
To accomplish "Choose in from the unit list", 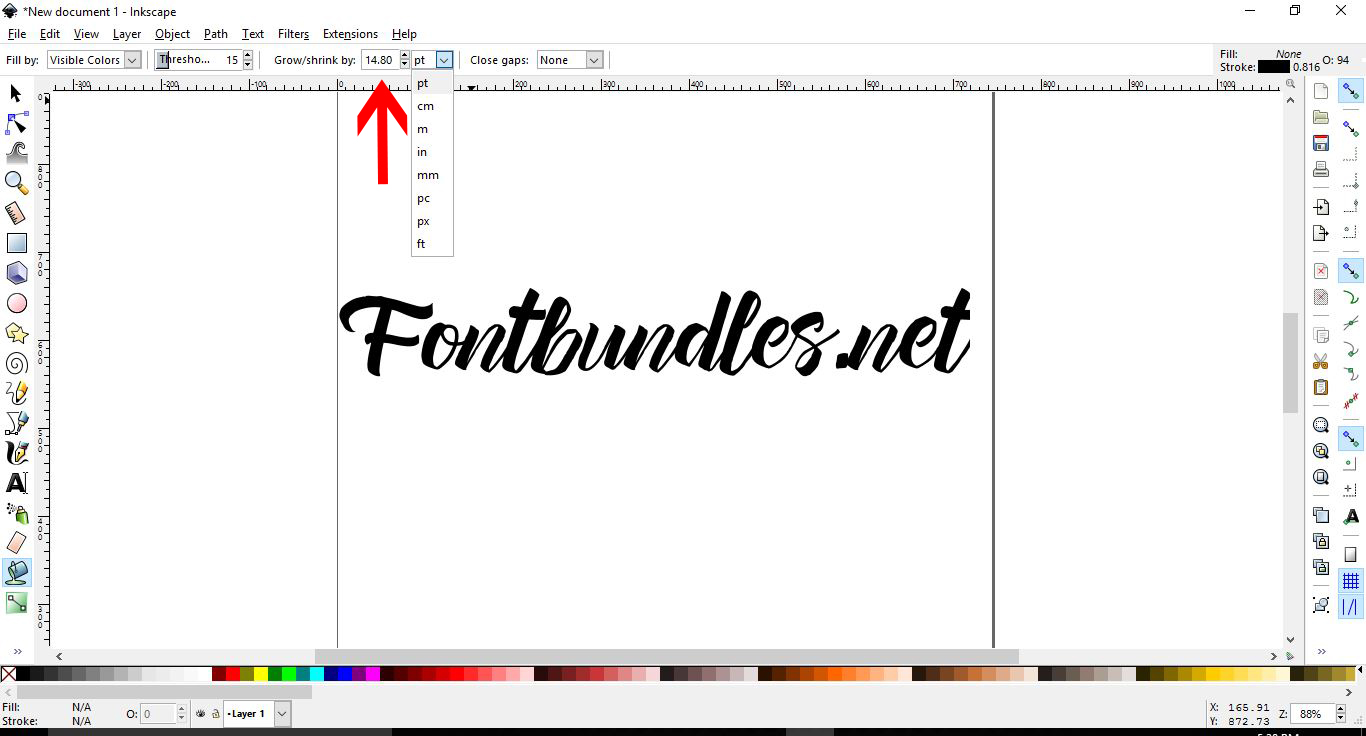I will click(x=432, y=152).
